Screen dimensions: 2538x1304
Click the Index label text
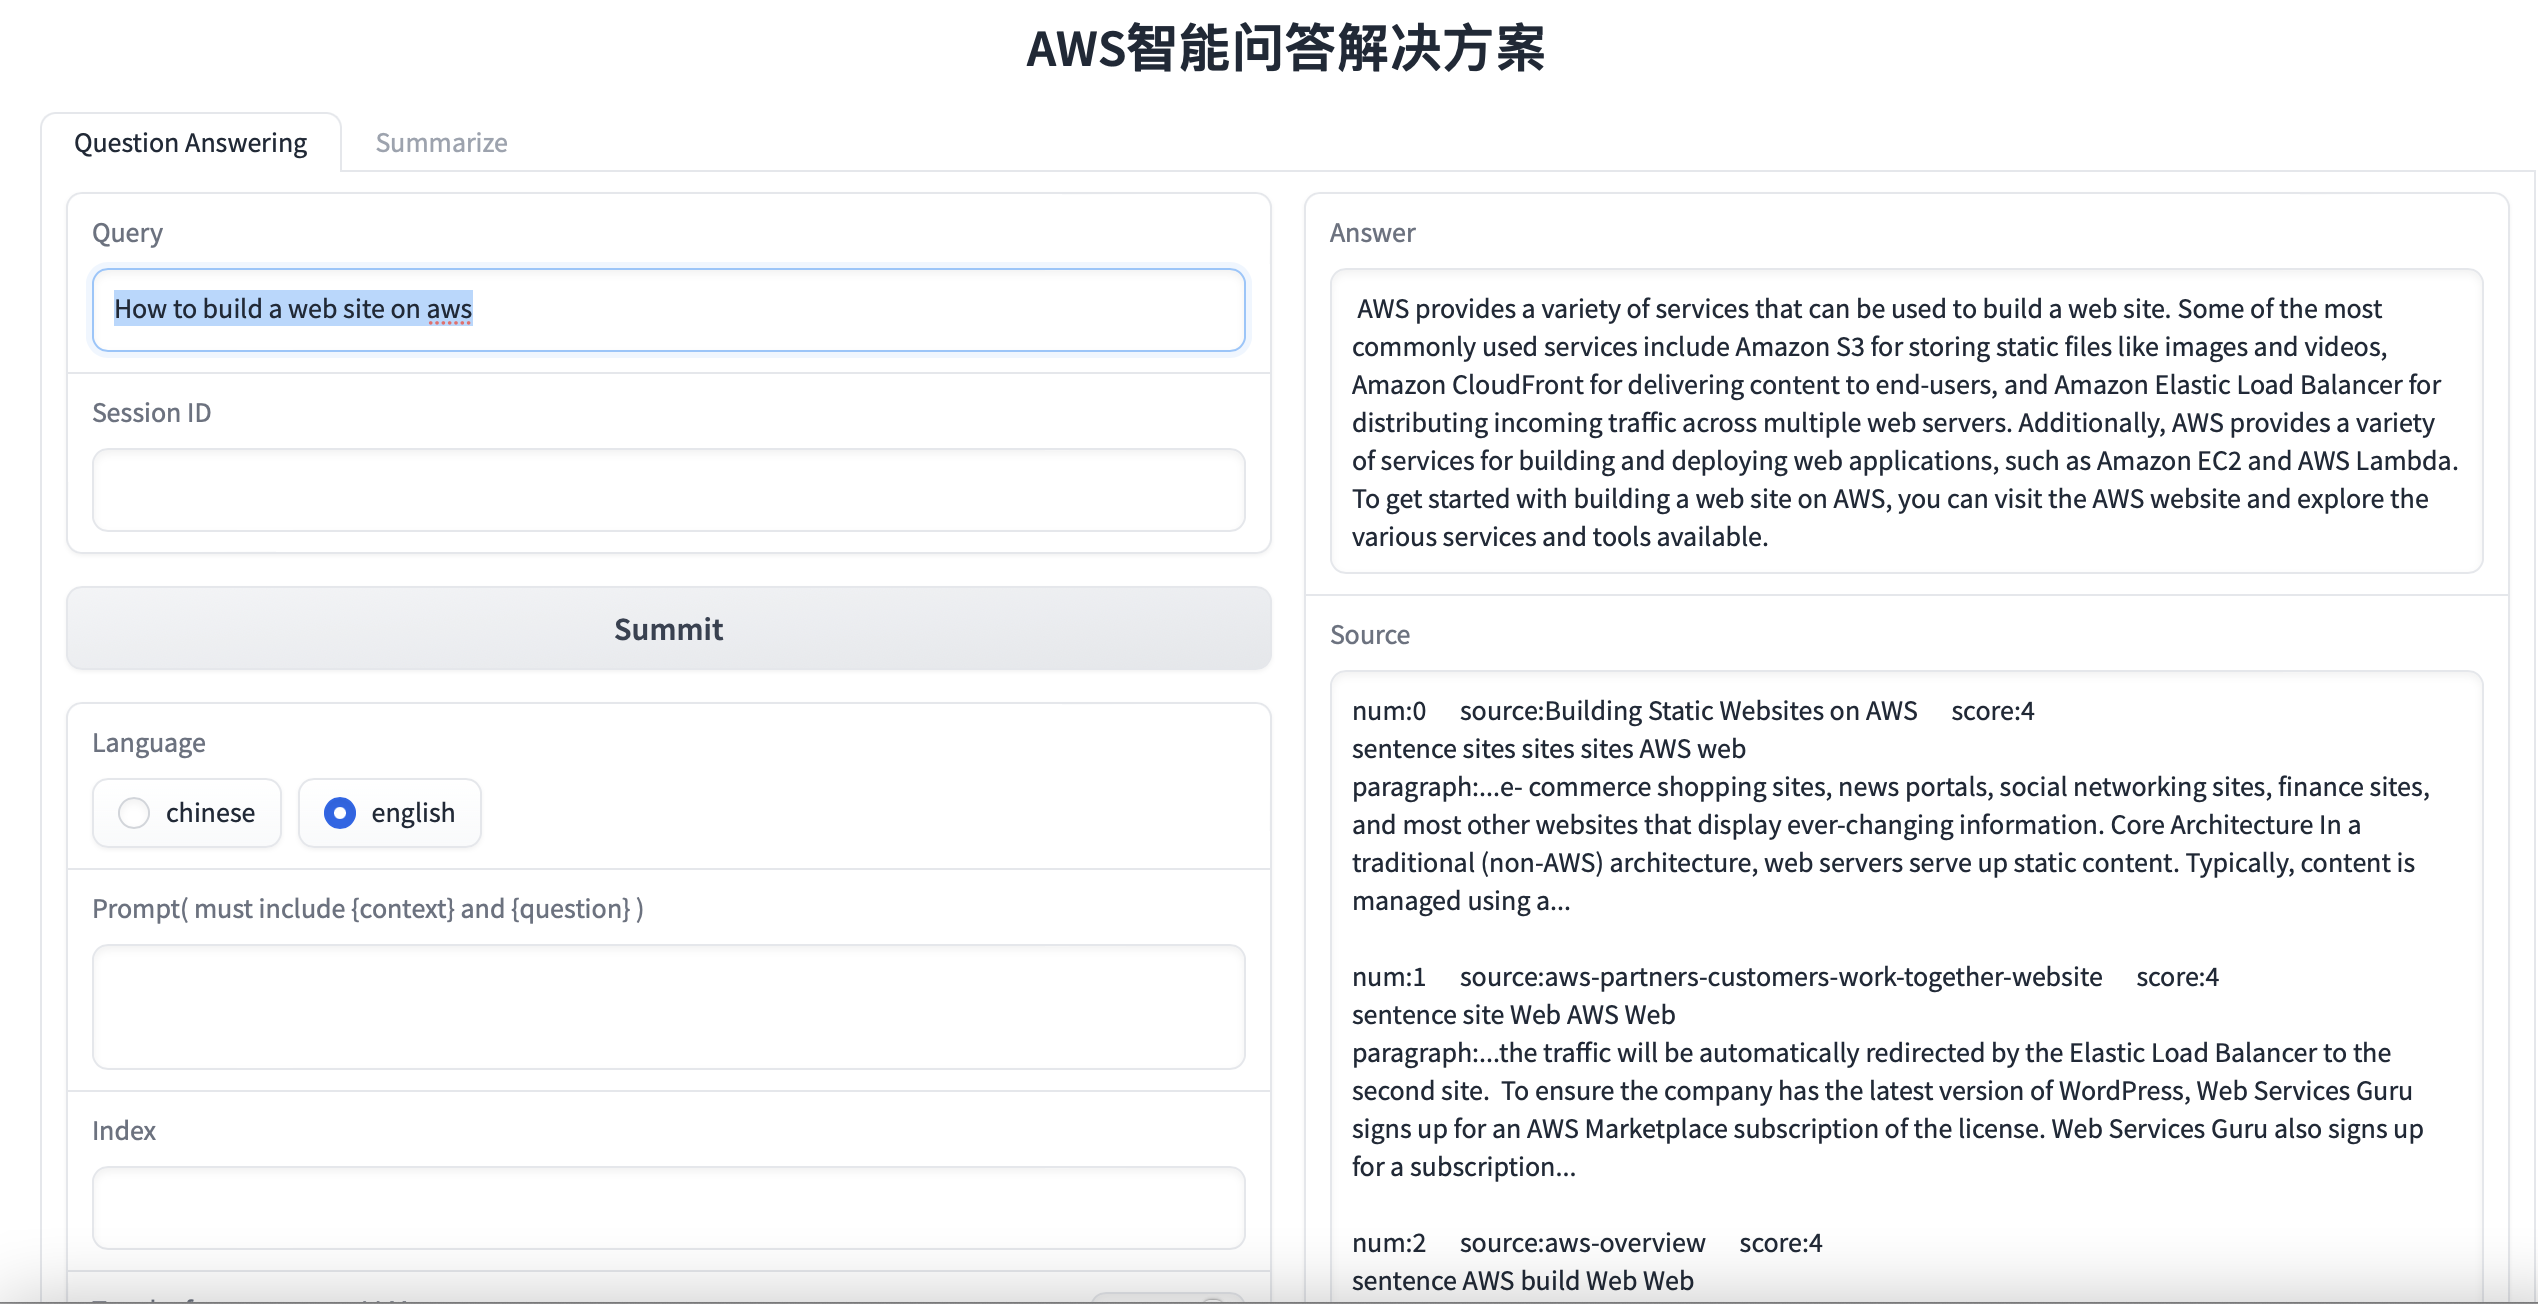pyautogui.click(x=124, y=1131)
